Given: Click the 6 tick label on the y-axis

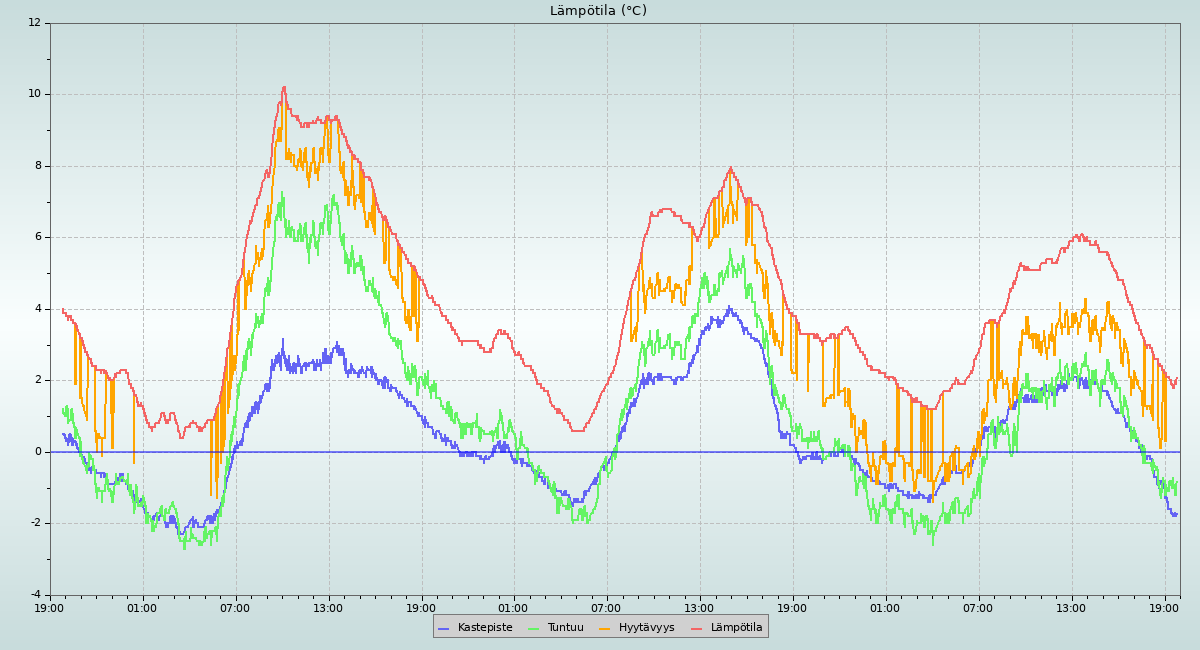Looking at the screenshot, I should 37,237.
